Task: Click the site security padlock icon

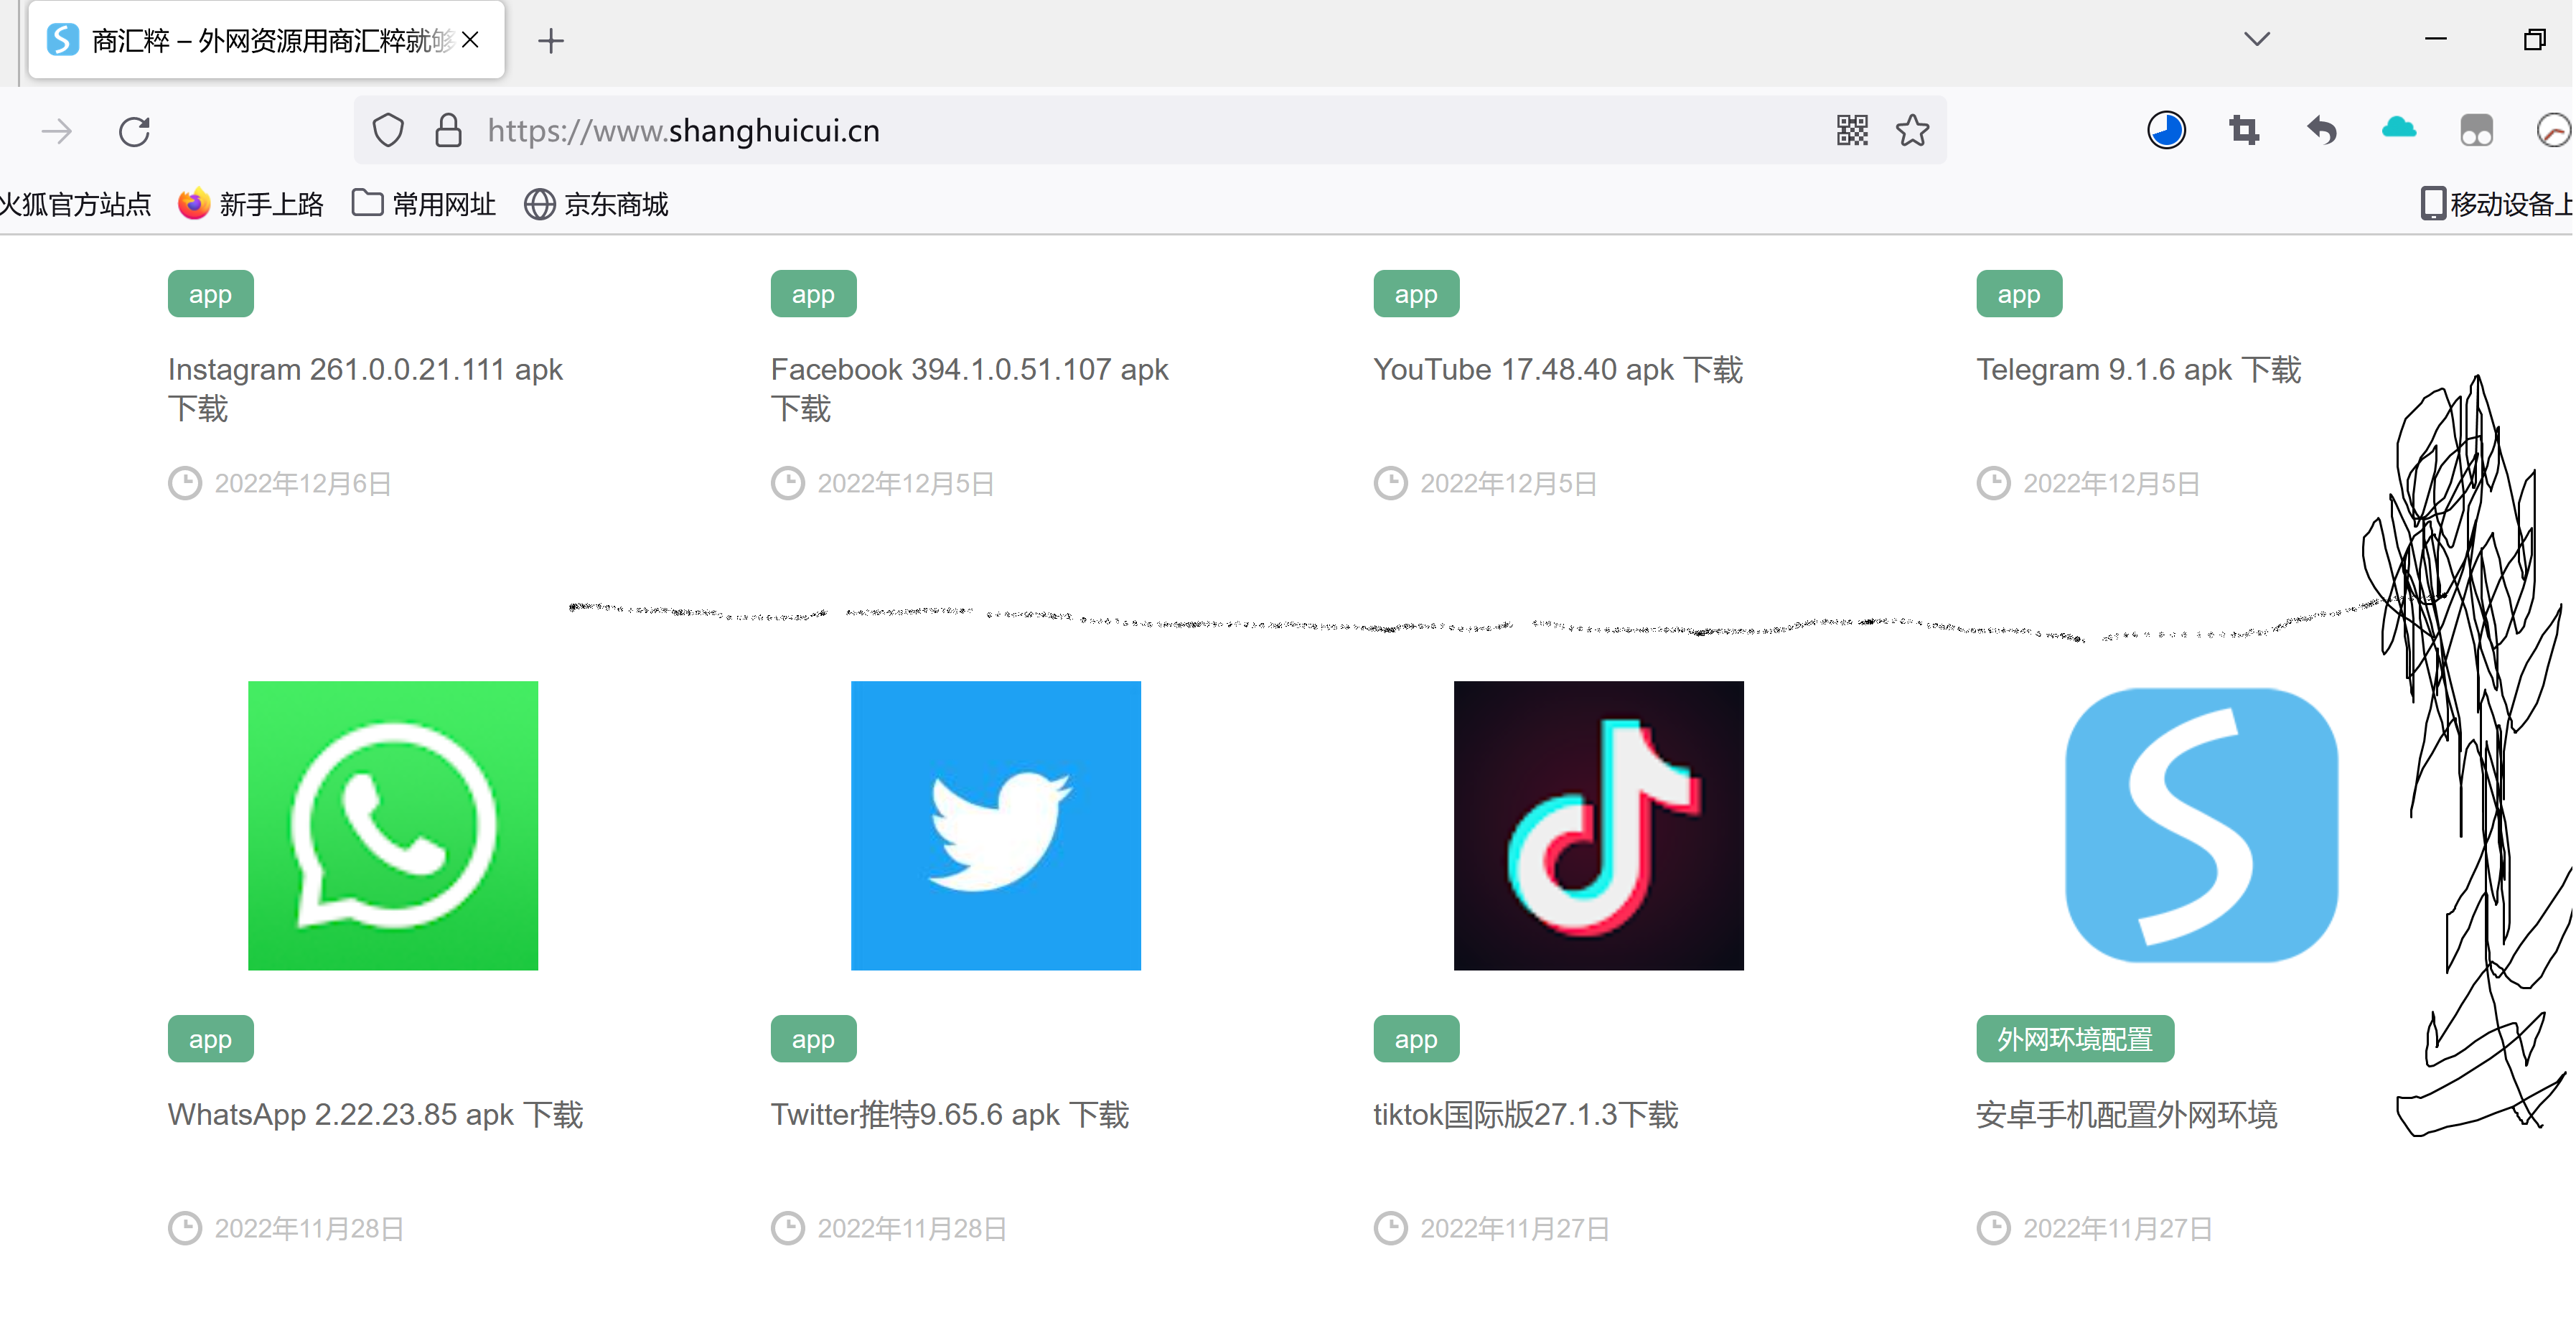Action: (448, 131)
